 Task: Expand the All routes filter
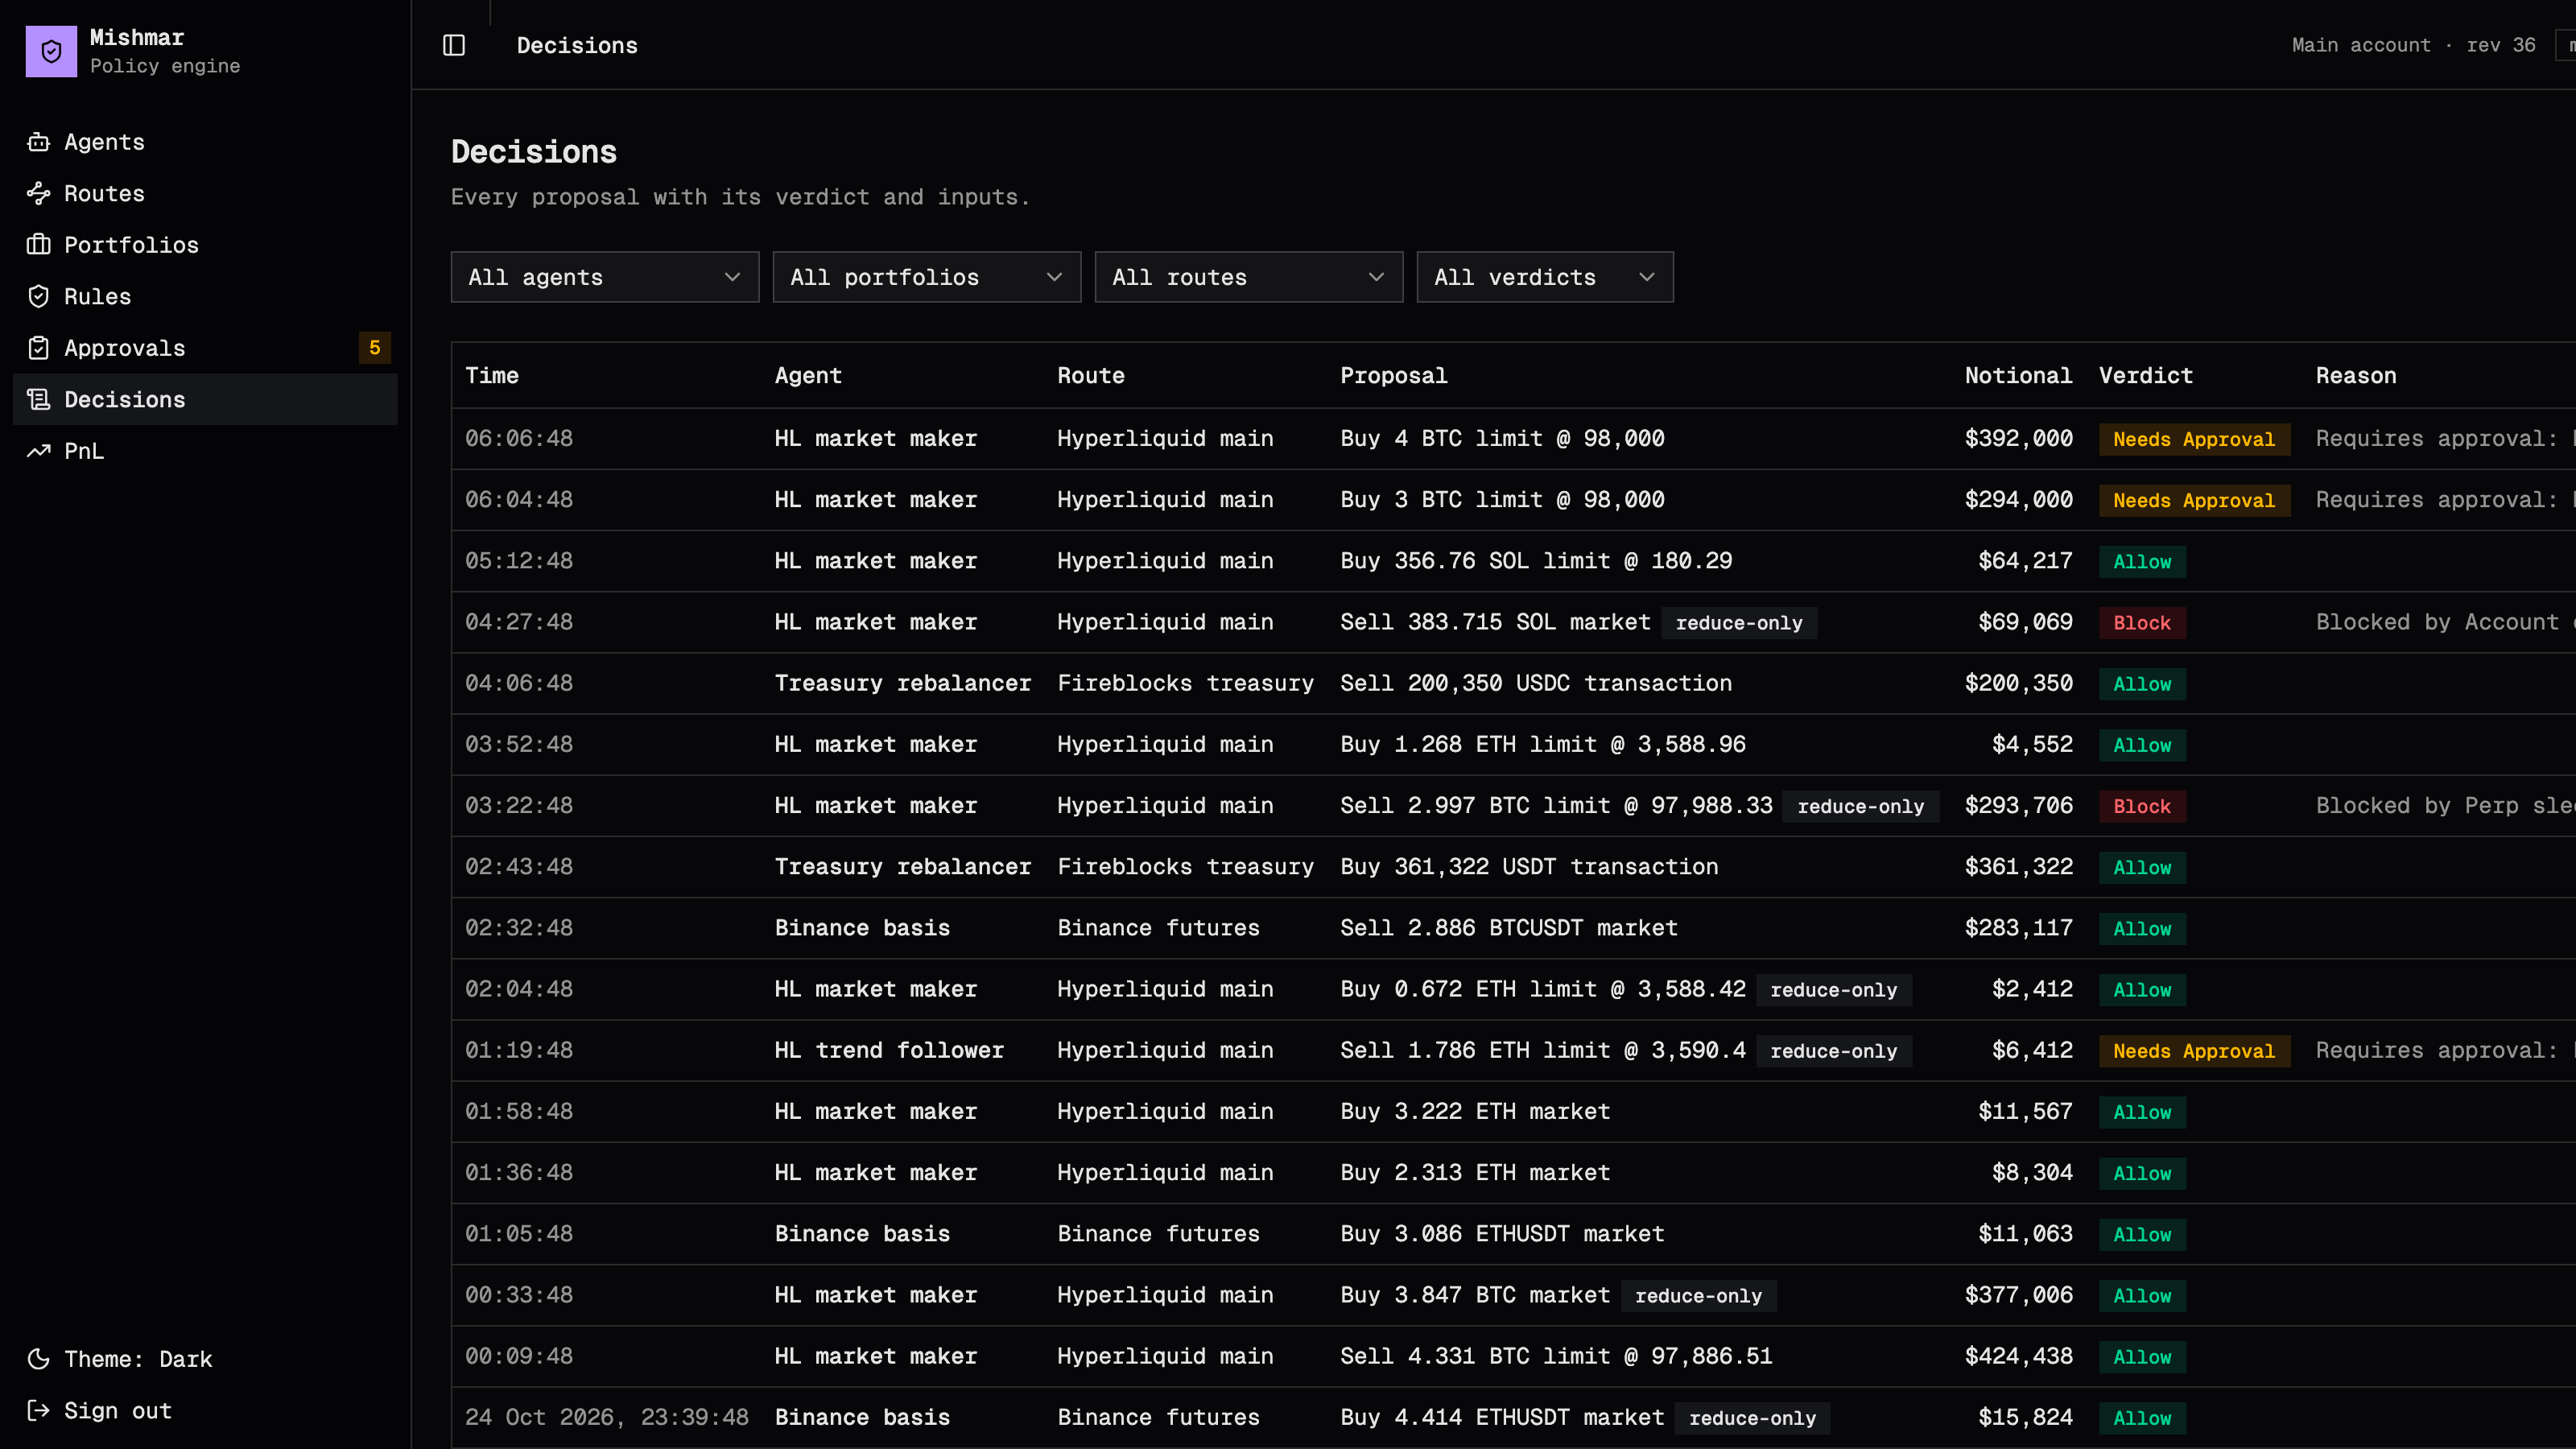(1249, 277)
